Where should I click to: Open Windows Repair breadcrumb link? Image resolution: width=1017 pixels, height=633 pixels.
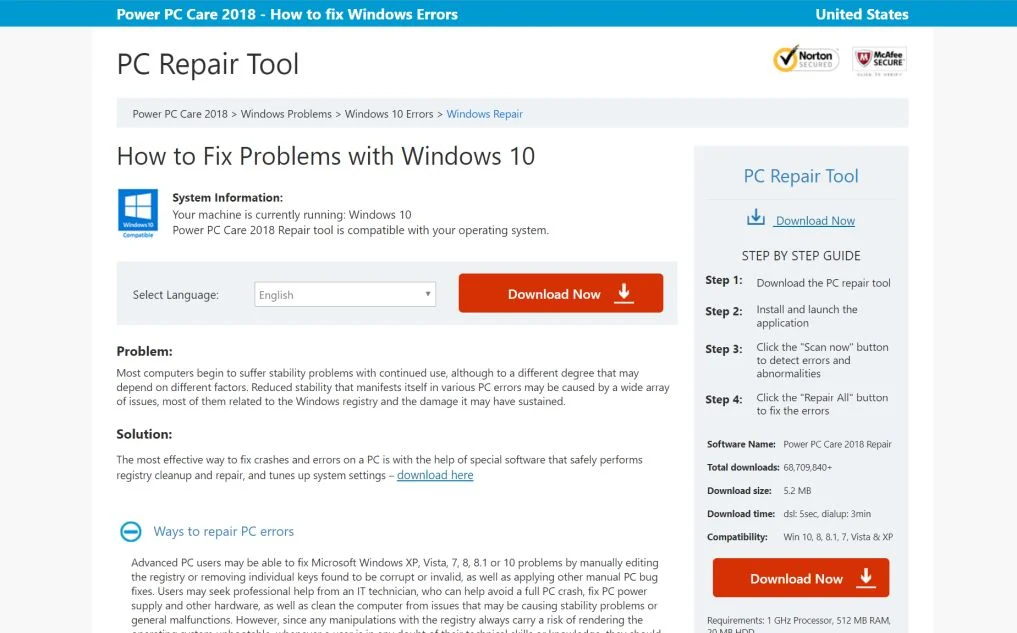pos(485,114)
